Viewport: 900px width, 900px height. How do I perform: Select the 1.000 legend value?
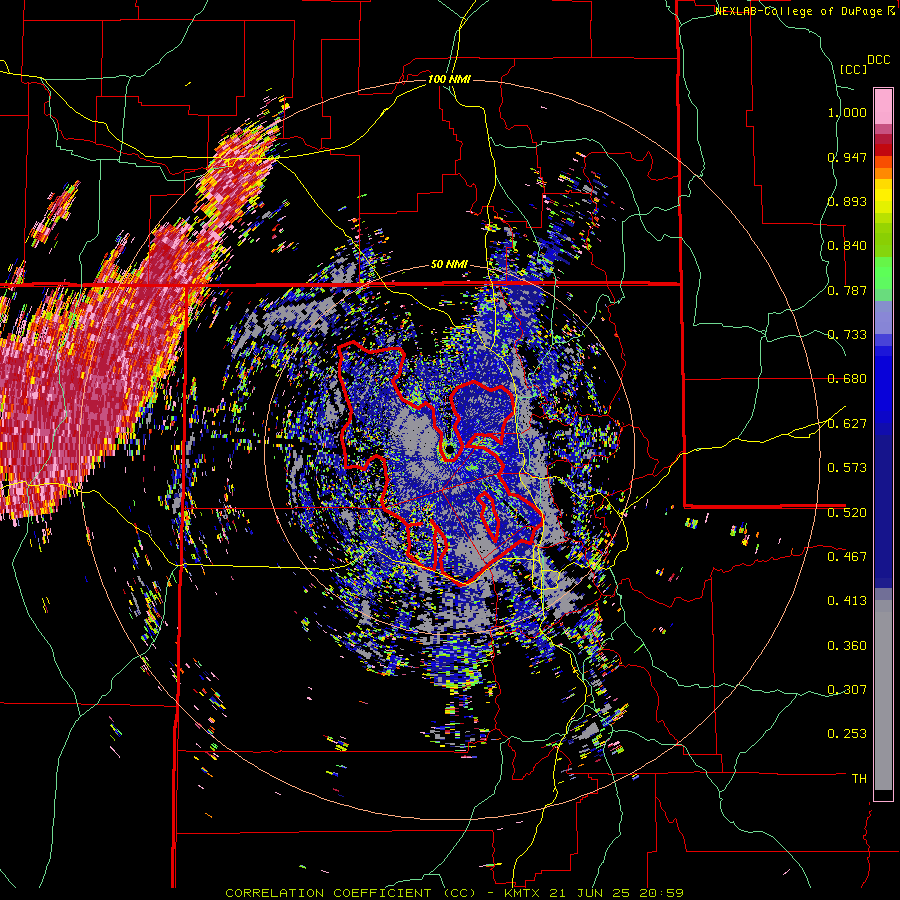click(x=847, y=112)
